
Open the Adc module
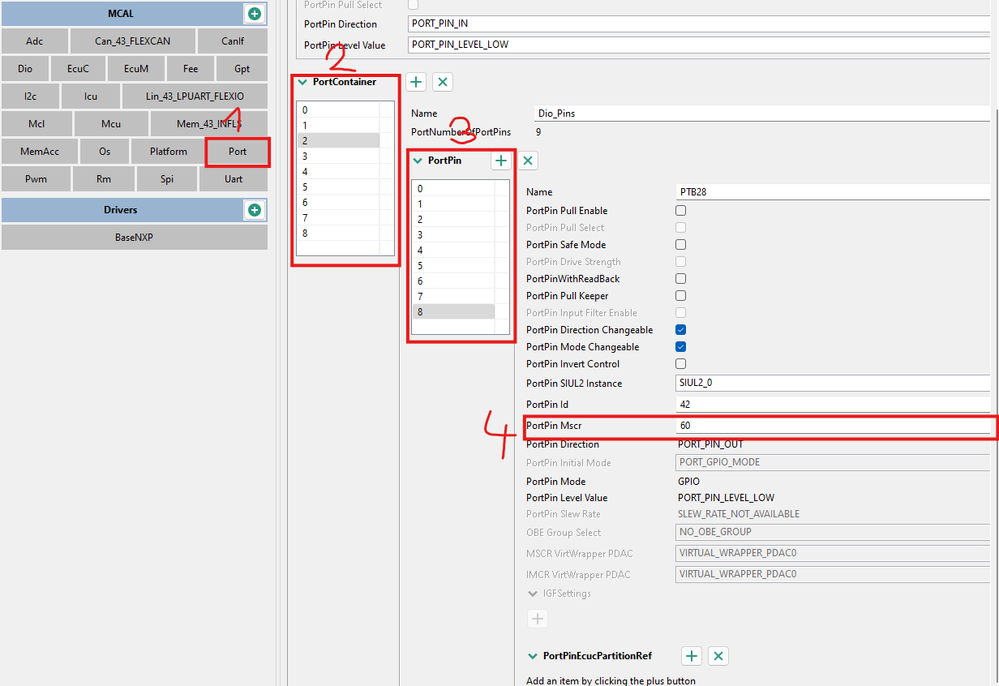[34, 41]
